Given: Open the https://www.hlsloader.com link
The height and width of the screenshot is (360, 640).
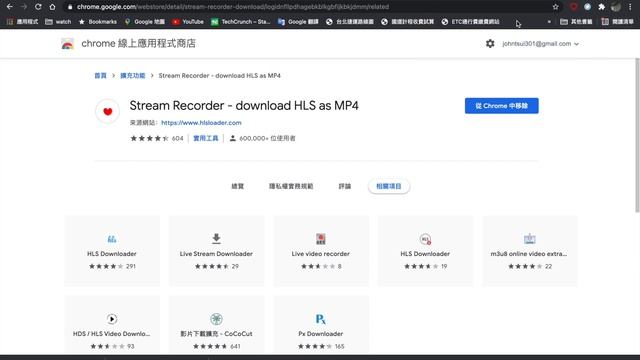Looking at the screenshot, I should coord(201,122).
